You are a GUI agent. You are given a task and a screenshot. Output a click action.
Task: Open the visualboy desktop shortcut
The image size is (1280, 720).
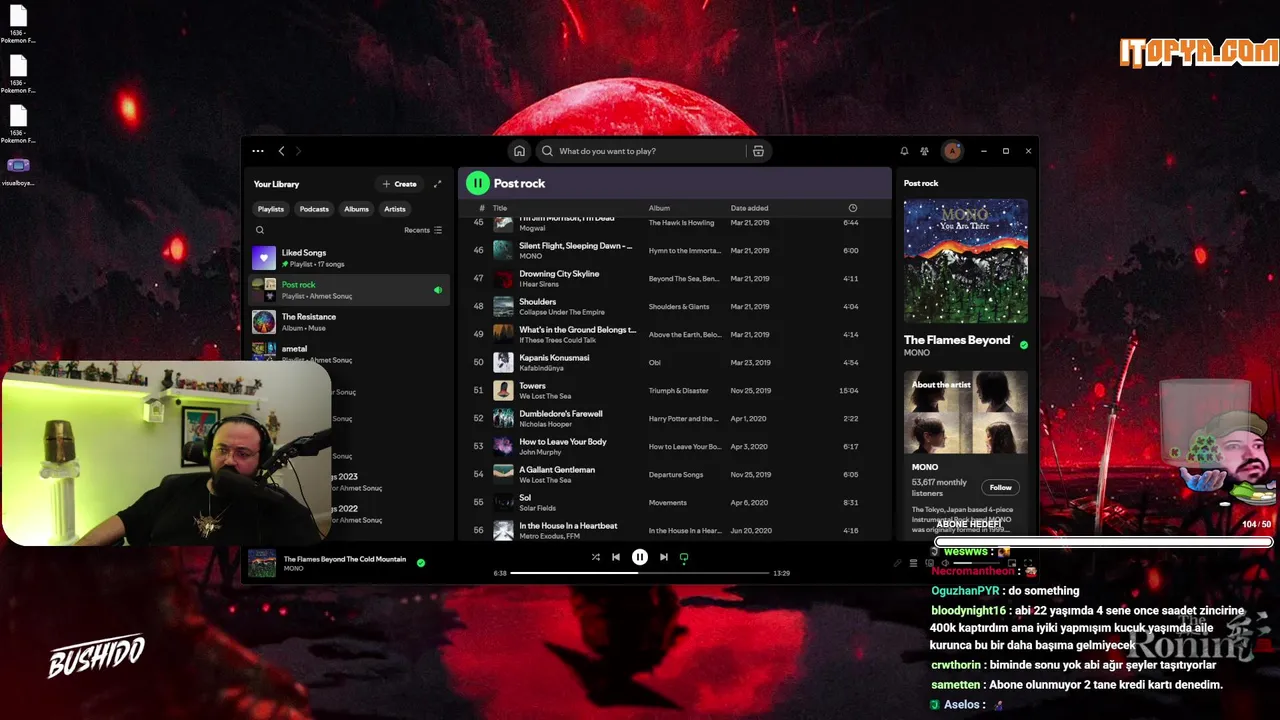click(18, 171)
